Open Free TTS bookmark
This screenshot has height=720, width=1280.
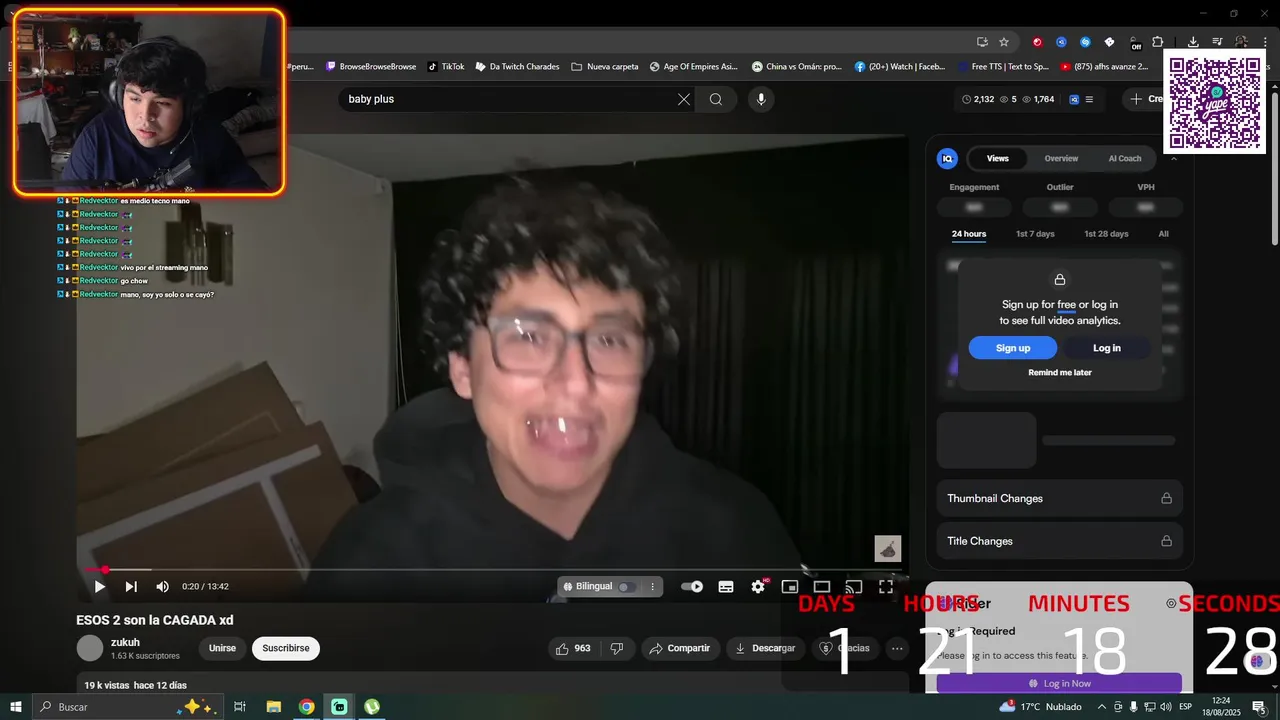pos(1002,67)
